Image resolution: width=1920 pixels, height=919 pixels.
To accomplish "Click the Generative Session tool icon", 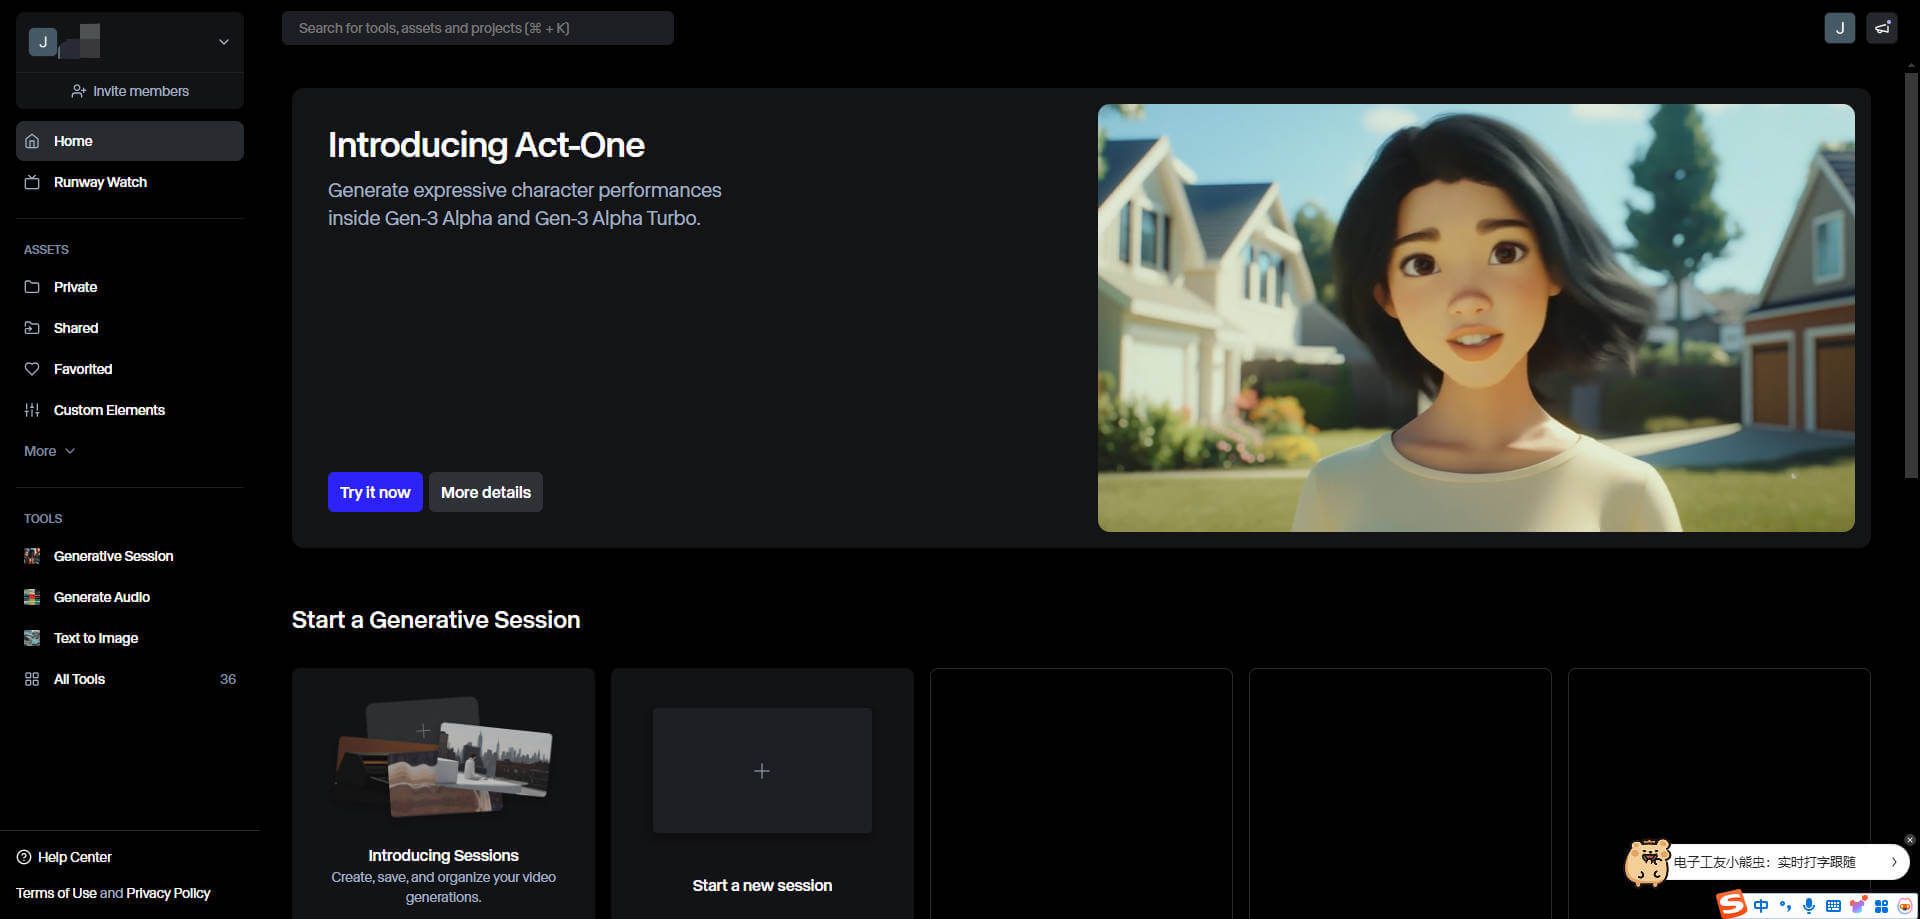I will click(x=32, y=556).
